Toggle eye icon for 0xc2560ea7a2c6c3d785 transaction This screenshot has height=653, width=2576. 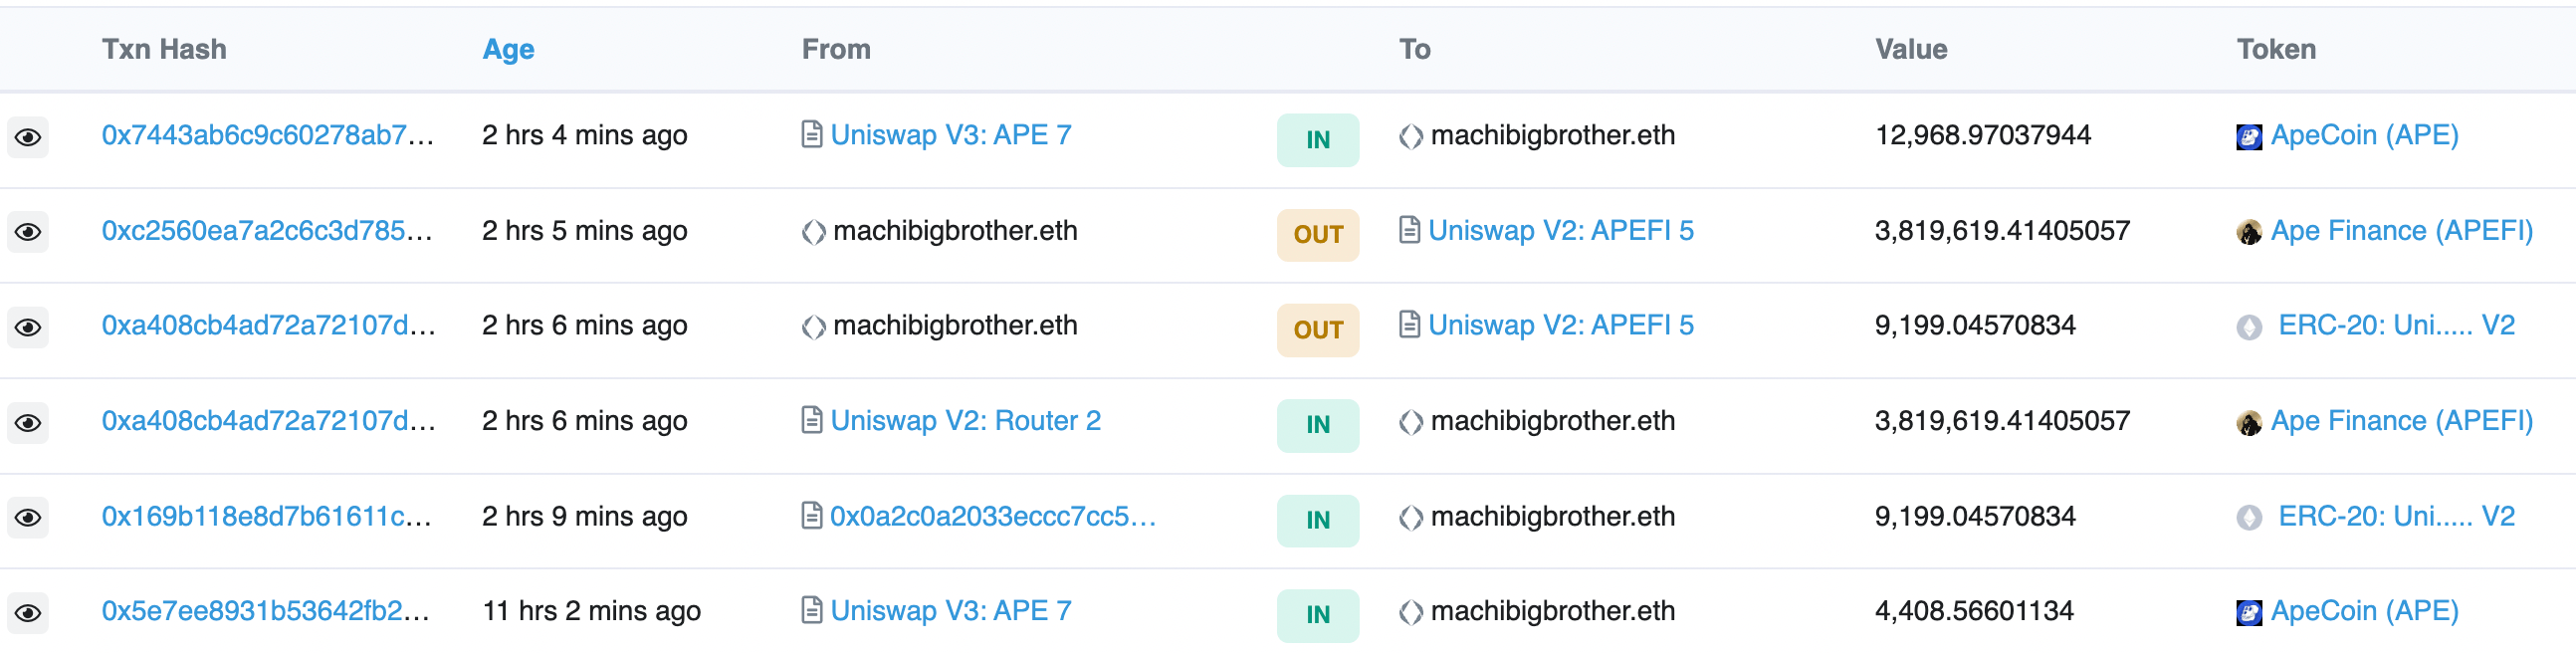coord(28,232)
